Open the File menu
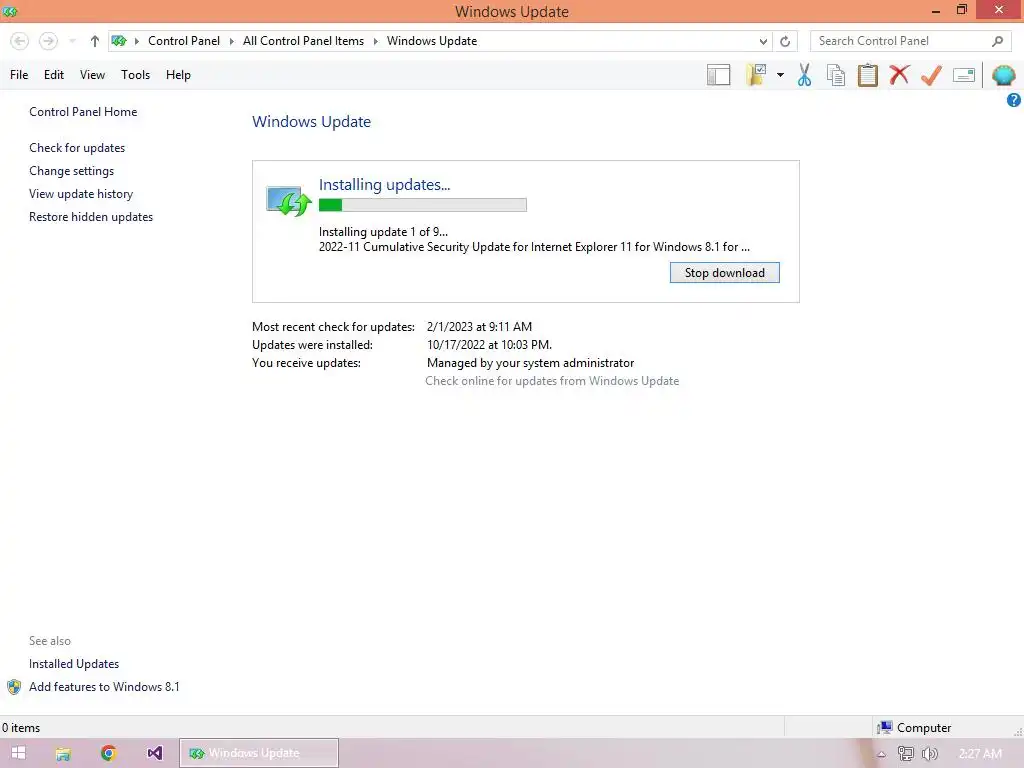Image resolution: width=1024 pixels, height=768 pixels. point(19,75)
